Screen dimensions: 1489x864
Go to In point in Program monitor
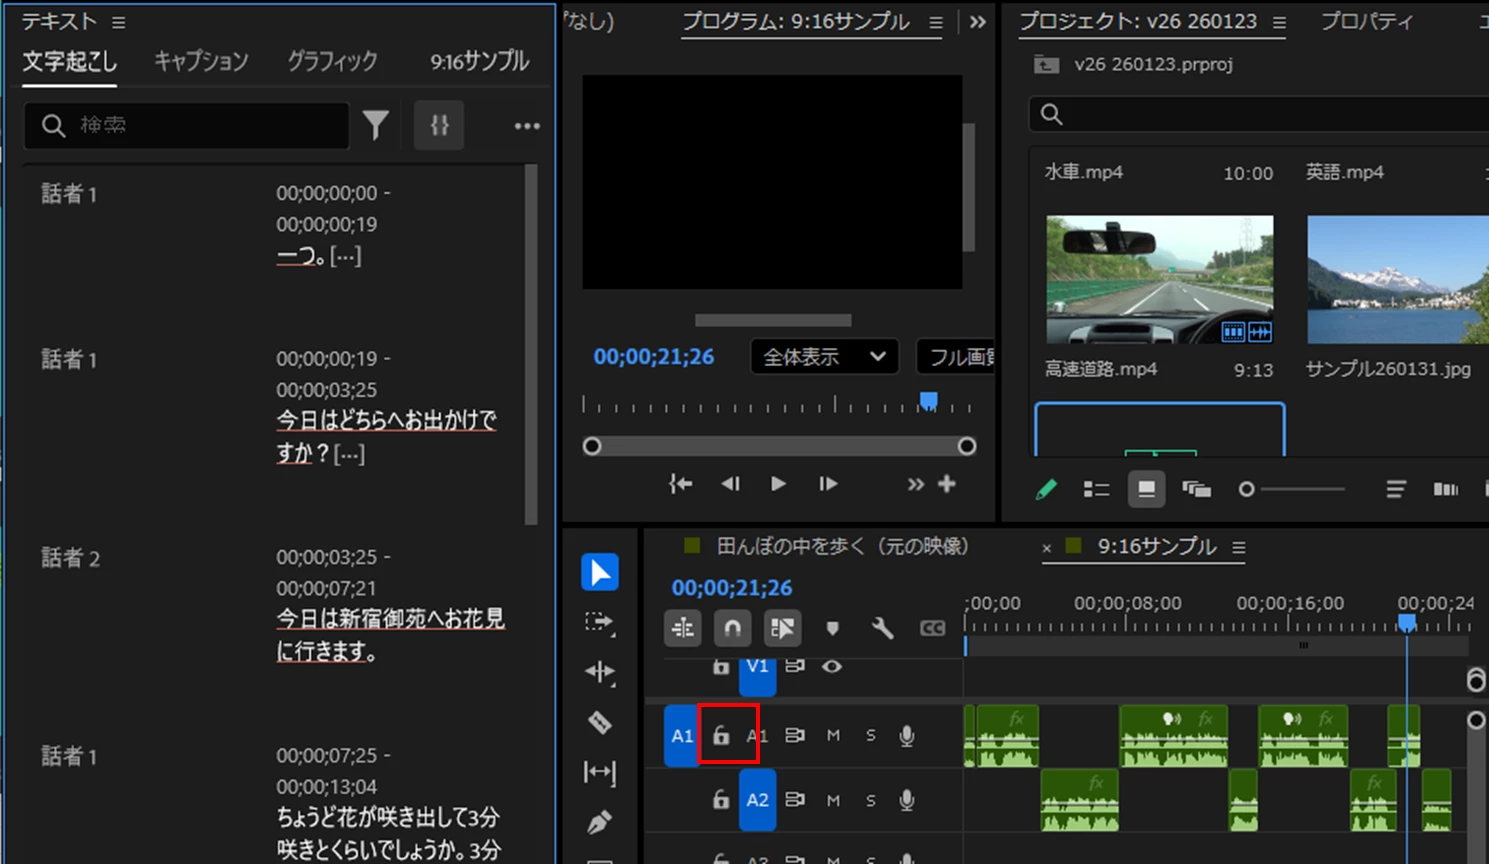pos(680,484)
